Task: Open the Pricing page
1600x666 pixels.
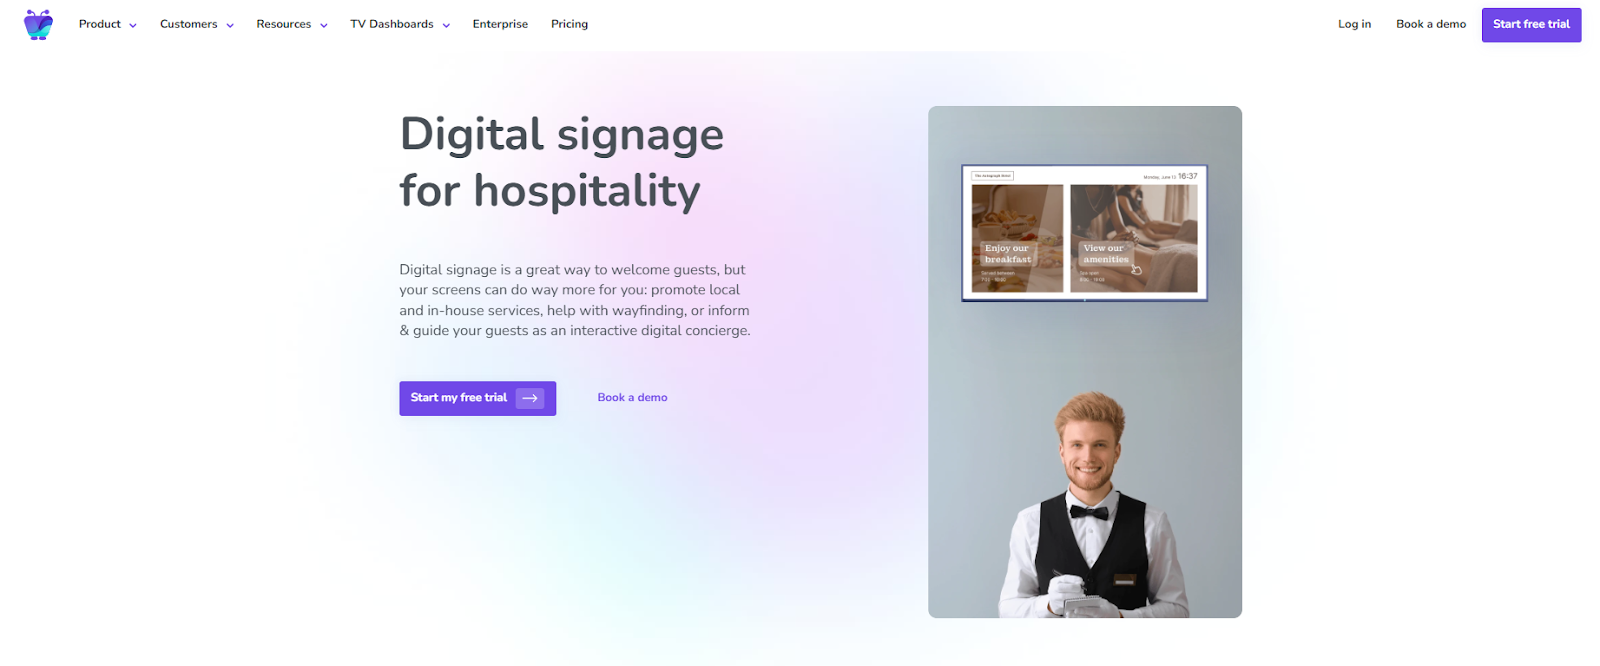Action: tap(569, 24)
